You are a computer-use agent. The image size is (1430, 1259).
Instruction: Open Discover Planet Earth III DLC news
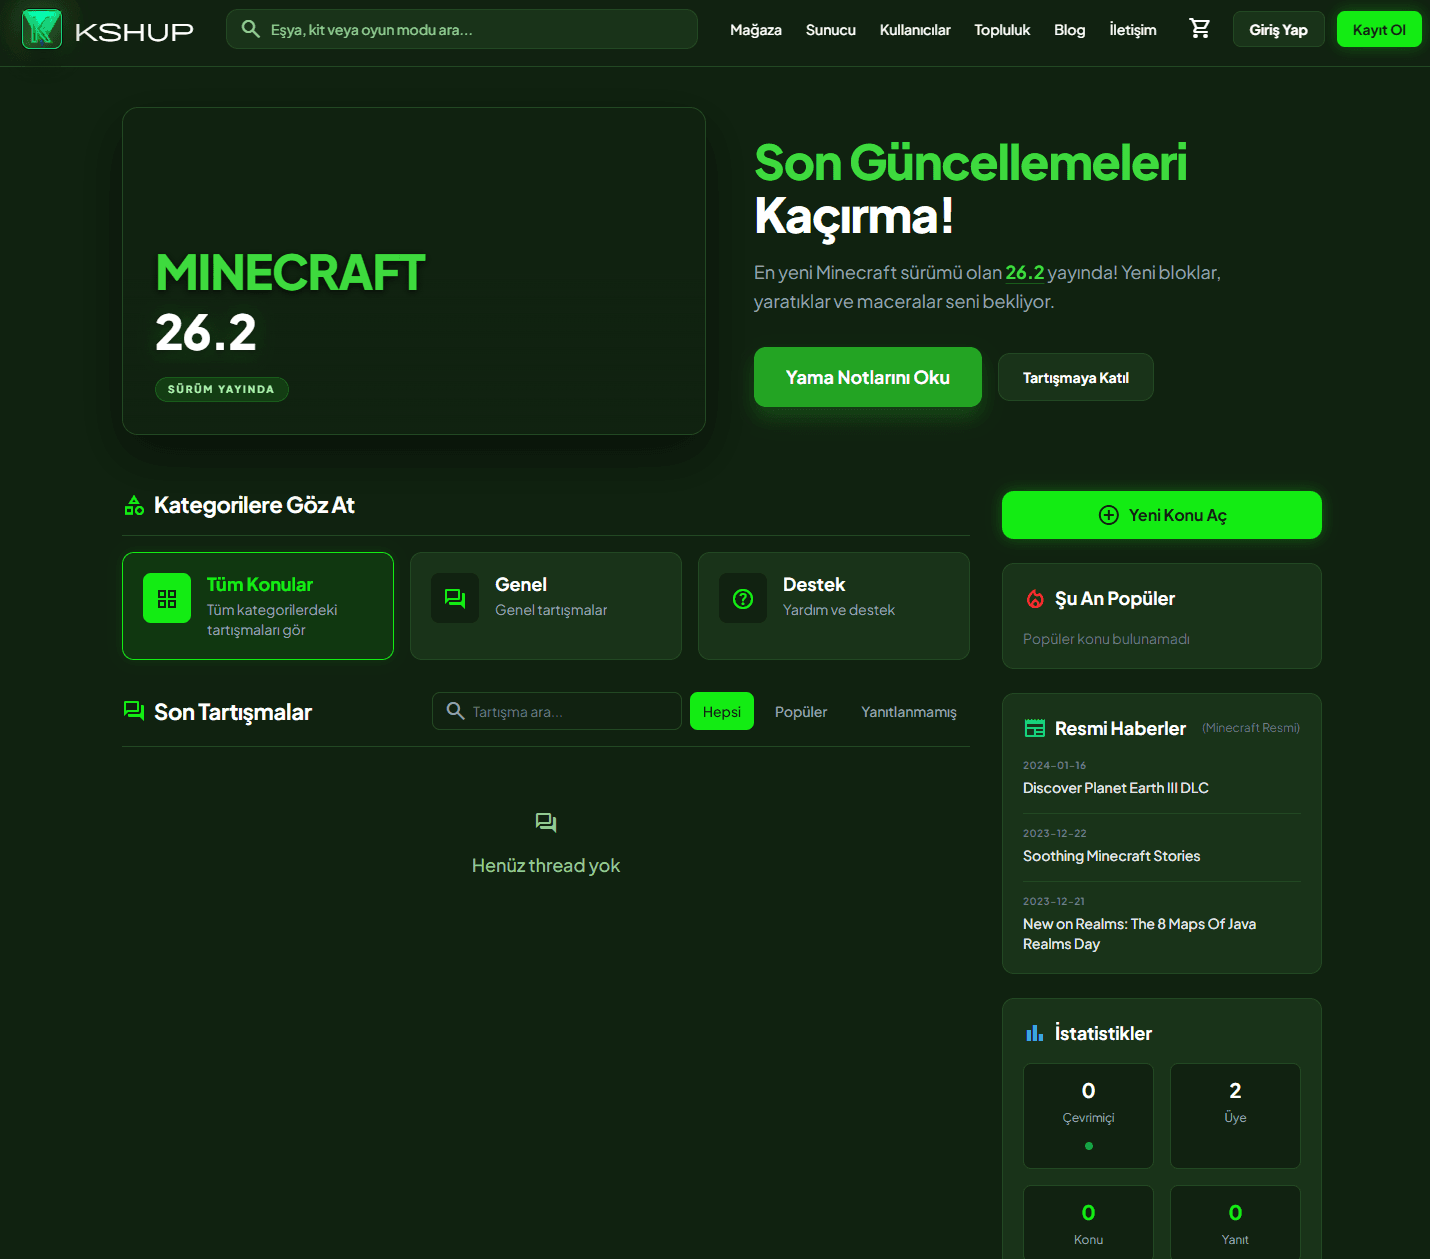coord(1116,788)
